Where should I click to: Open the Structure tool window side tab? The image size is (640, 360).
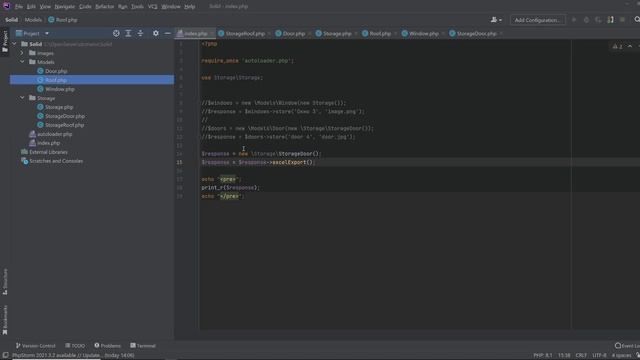pyautogui.click(x=5, y=281)
